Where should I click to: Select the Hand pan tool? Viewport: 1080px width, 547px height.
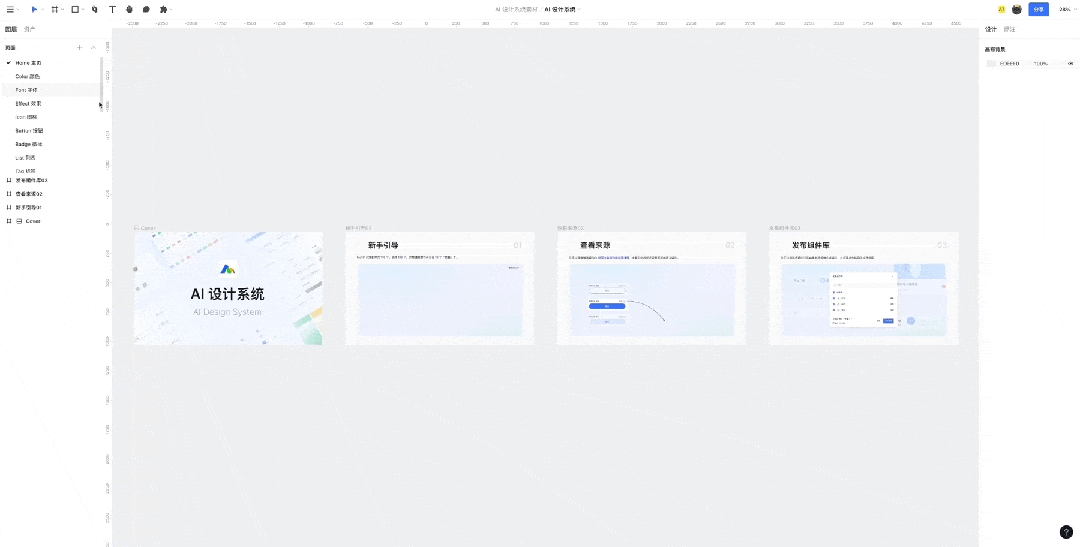pos(129,9)
